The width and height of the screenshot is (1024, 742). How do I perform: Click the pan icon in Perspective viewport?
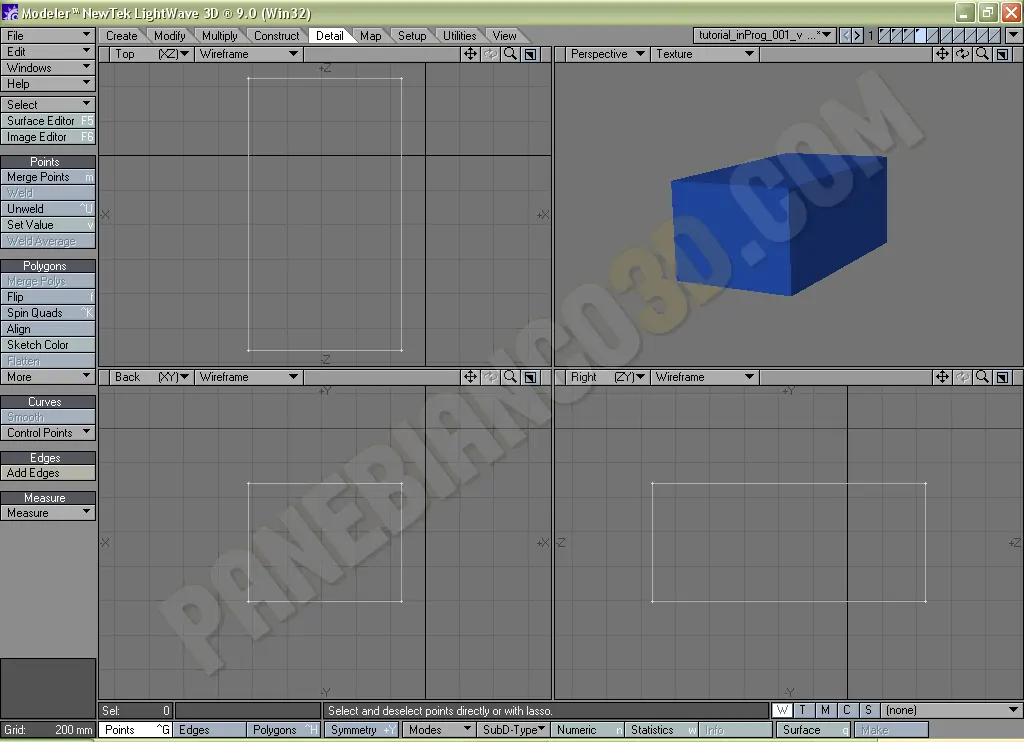[942, 54]
